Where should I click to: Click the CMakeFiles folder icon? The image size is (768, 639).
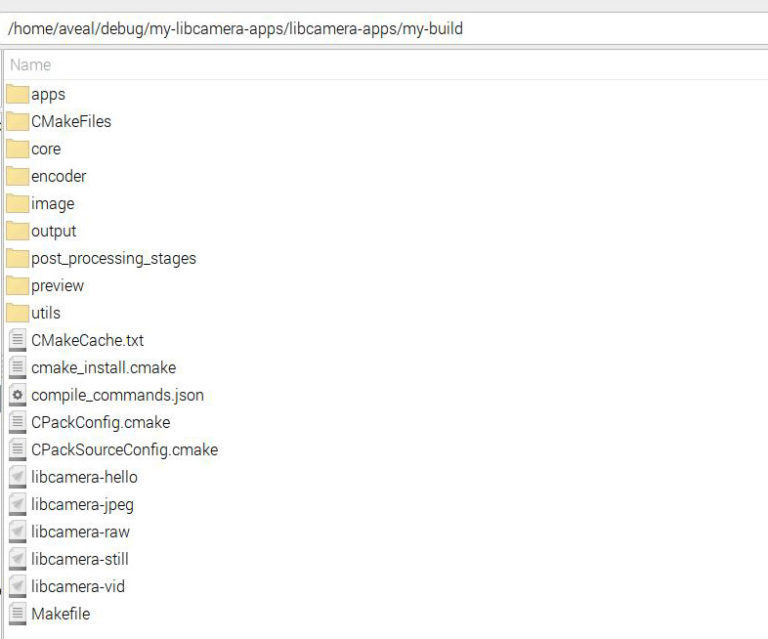tap(17, 121)
